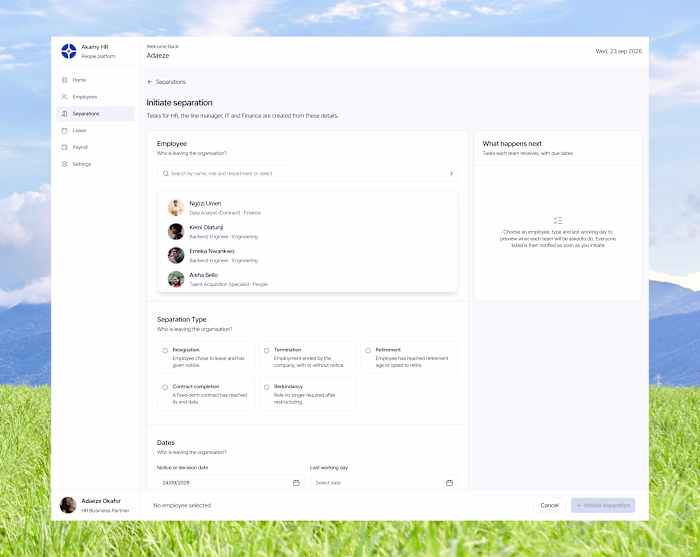This screenshot has height=557, width=700.
Task: Click the Settings gear icon
Action: click(x=64, y=164)
